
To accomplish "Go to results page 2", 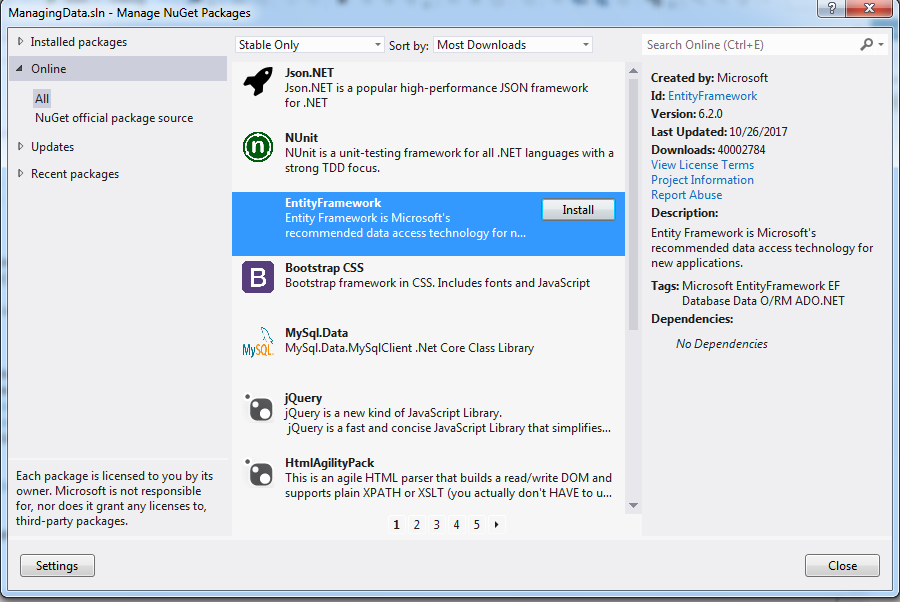I will 417,525.
